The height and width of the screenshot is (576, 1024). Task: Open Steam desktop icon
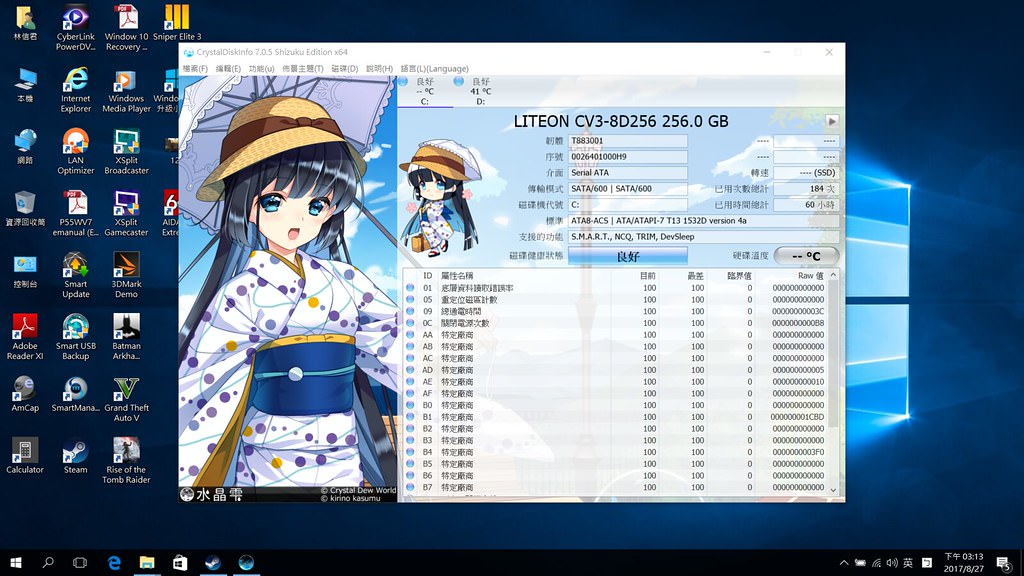point(76,456)
